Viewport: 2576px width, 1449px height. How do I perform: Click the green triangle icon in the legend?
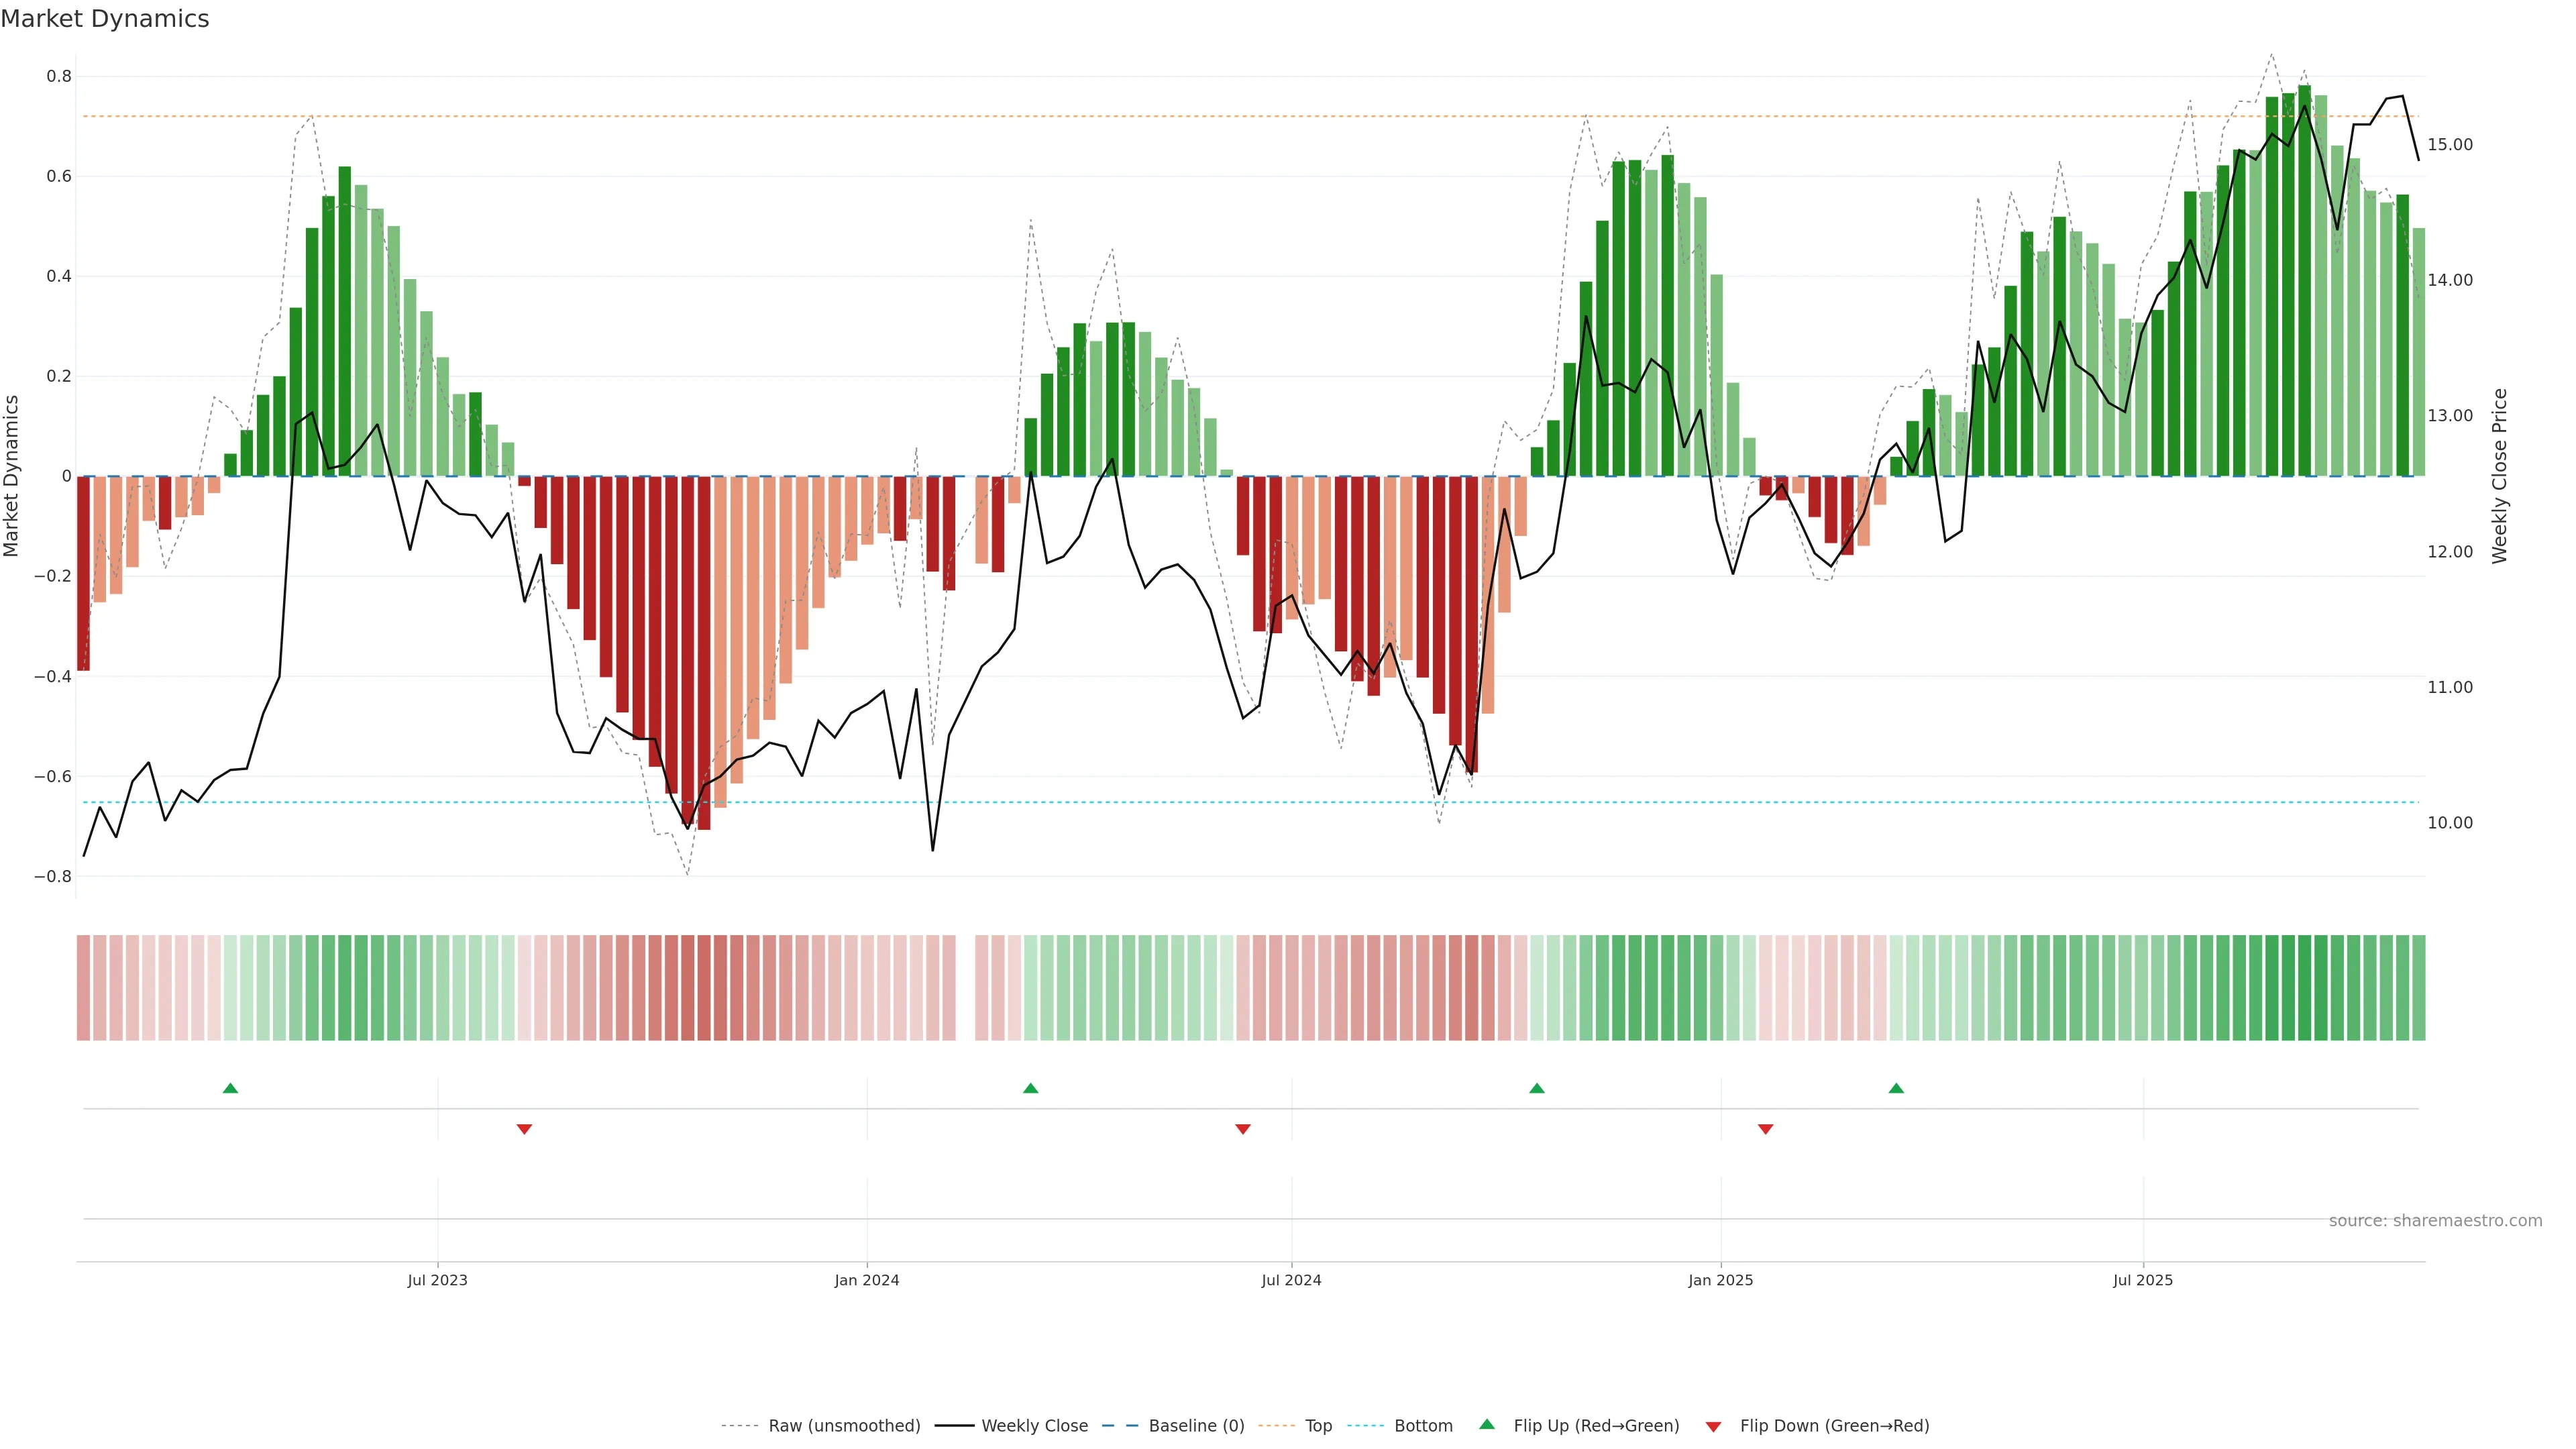point(1487,1424)
